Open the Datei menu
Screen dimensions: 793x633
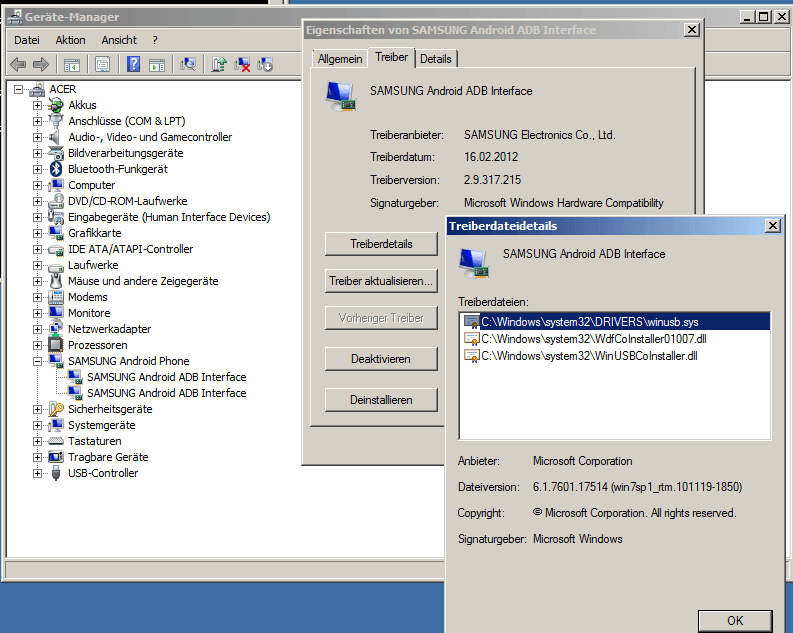(27, 40)
